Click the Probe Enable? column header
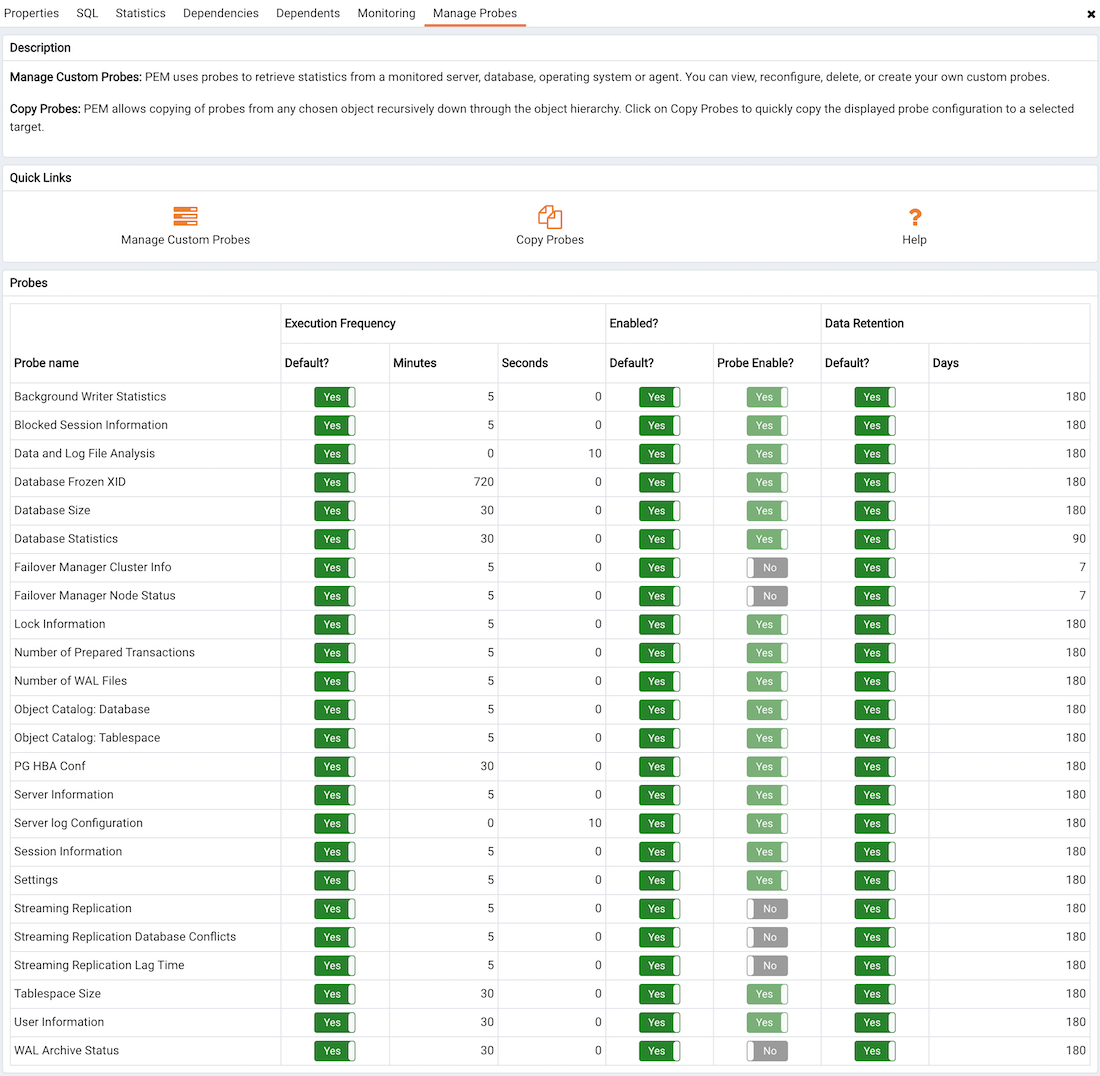Viewport: 1100px width, 1076px height. pos(756,363)
